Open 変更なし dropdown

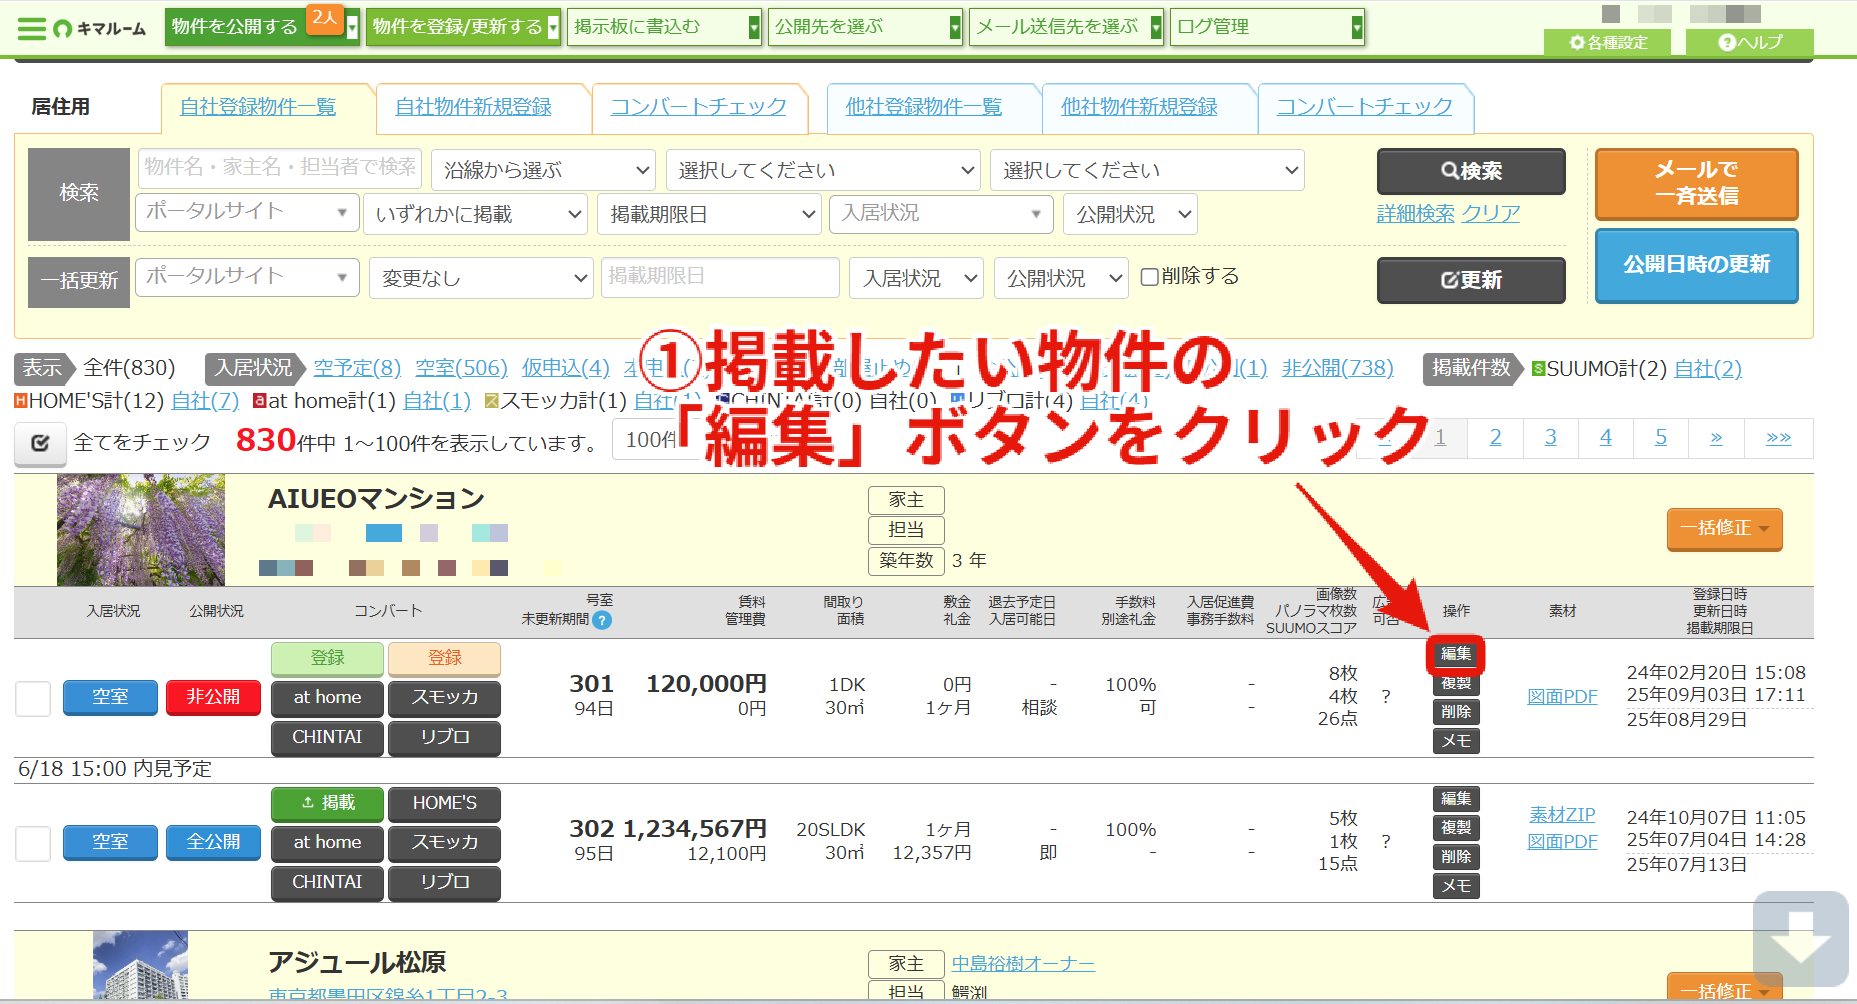pyautogui.click(x=481, y=278)
